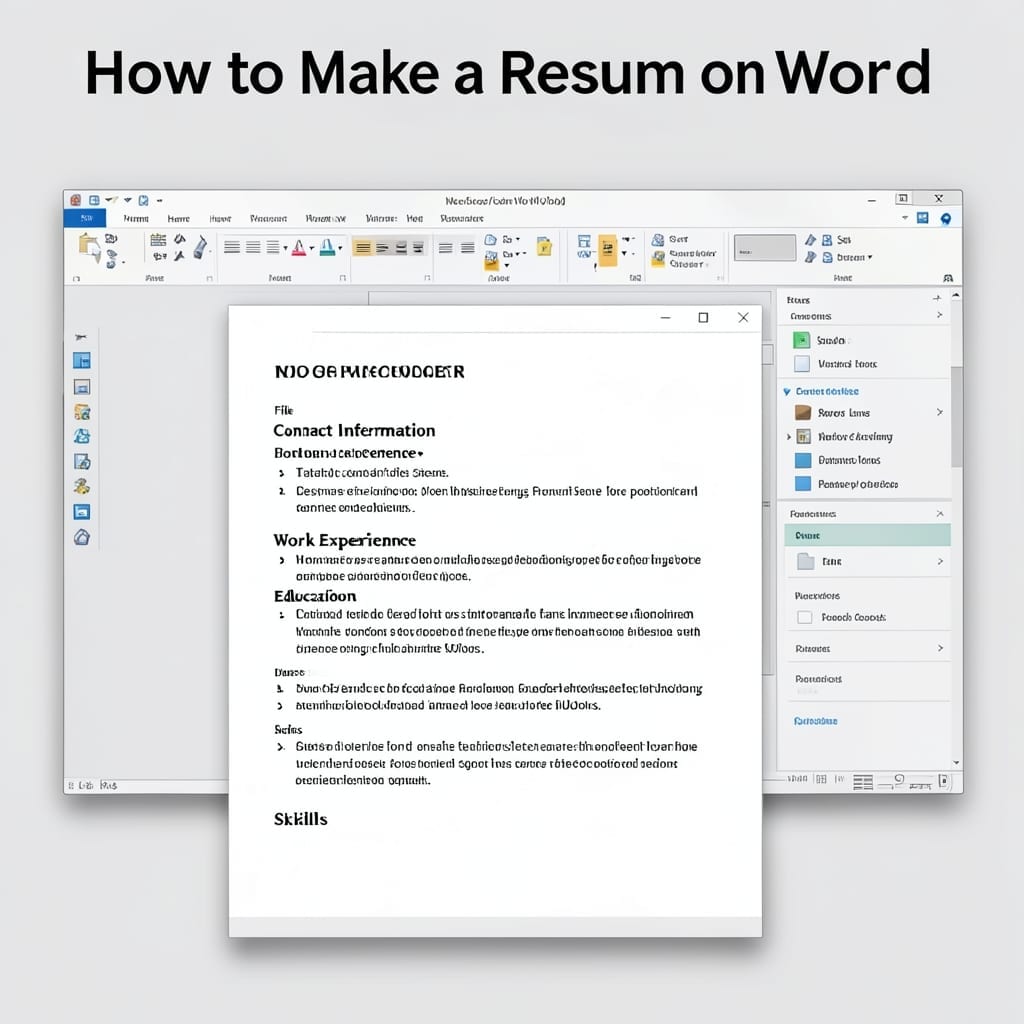The width and height of the screenshot is (1024, 1024).
Task: Click the green icon row in right panel
Action: pos(863,340)
